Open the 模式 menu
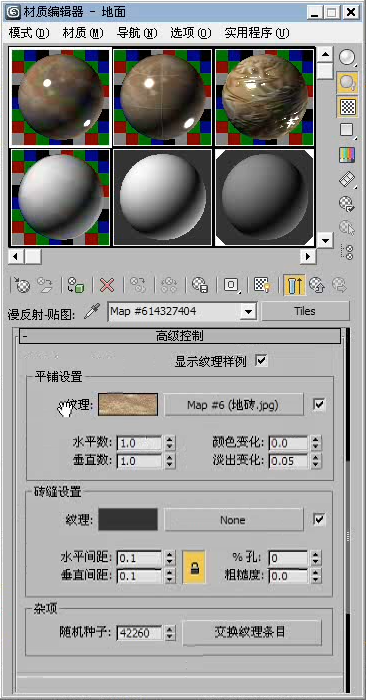The image size is (366, 700). (x=29, y=33)
